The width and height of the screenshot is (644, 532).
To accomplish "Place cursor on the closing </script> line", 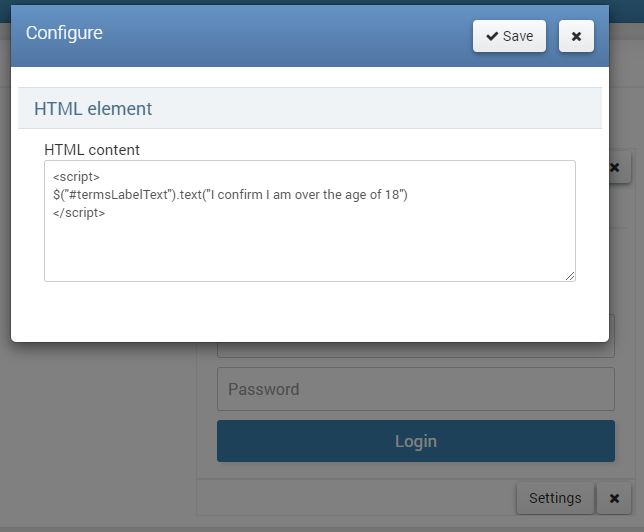I will pos(79,213).
